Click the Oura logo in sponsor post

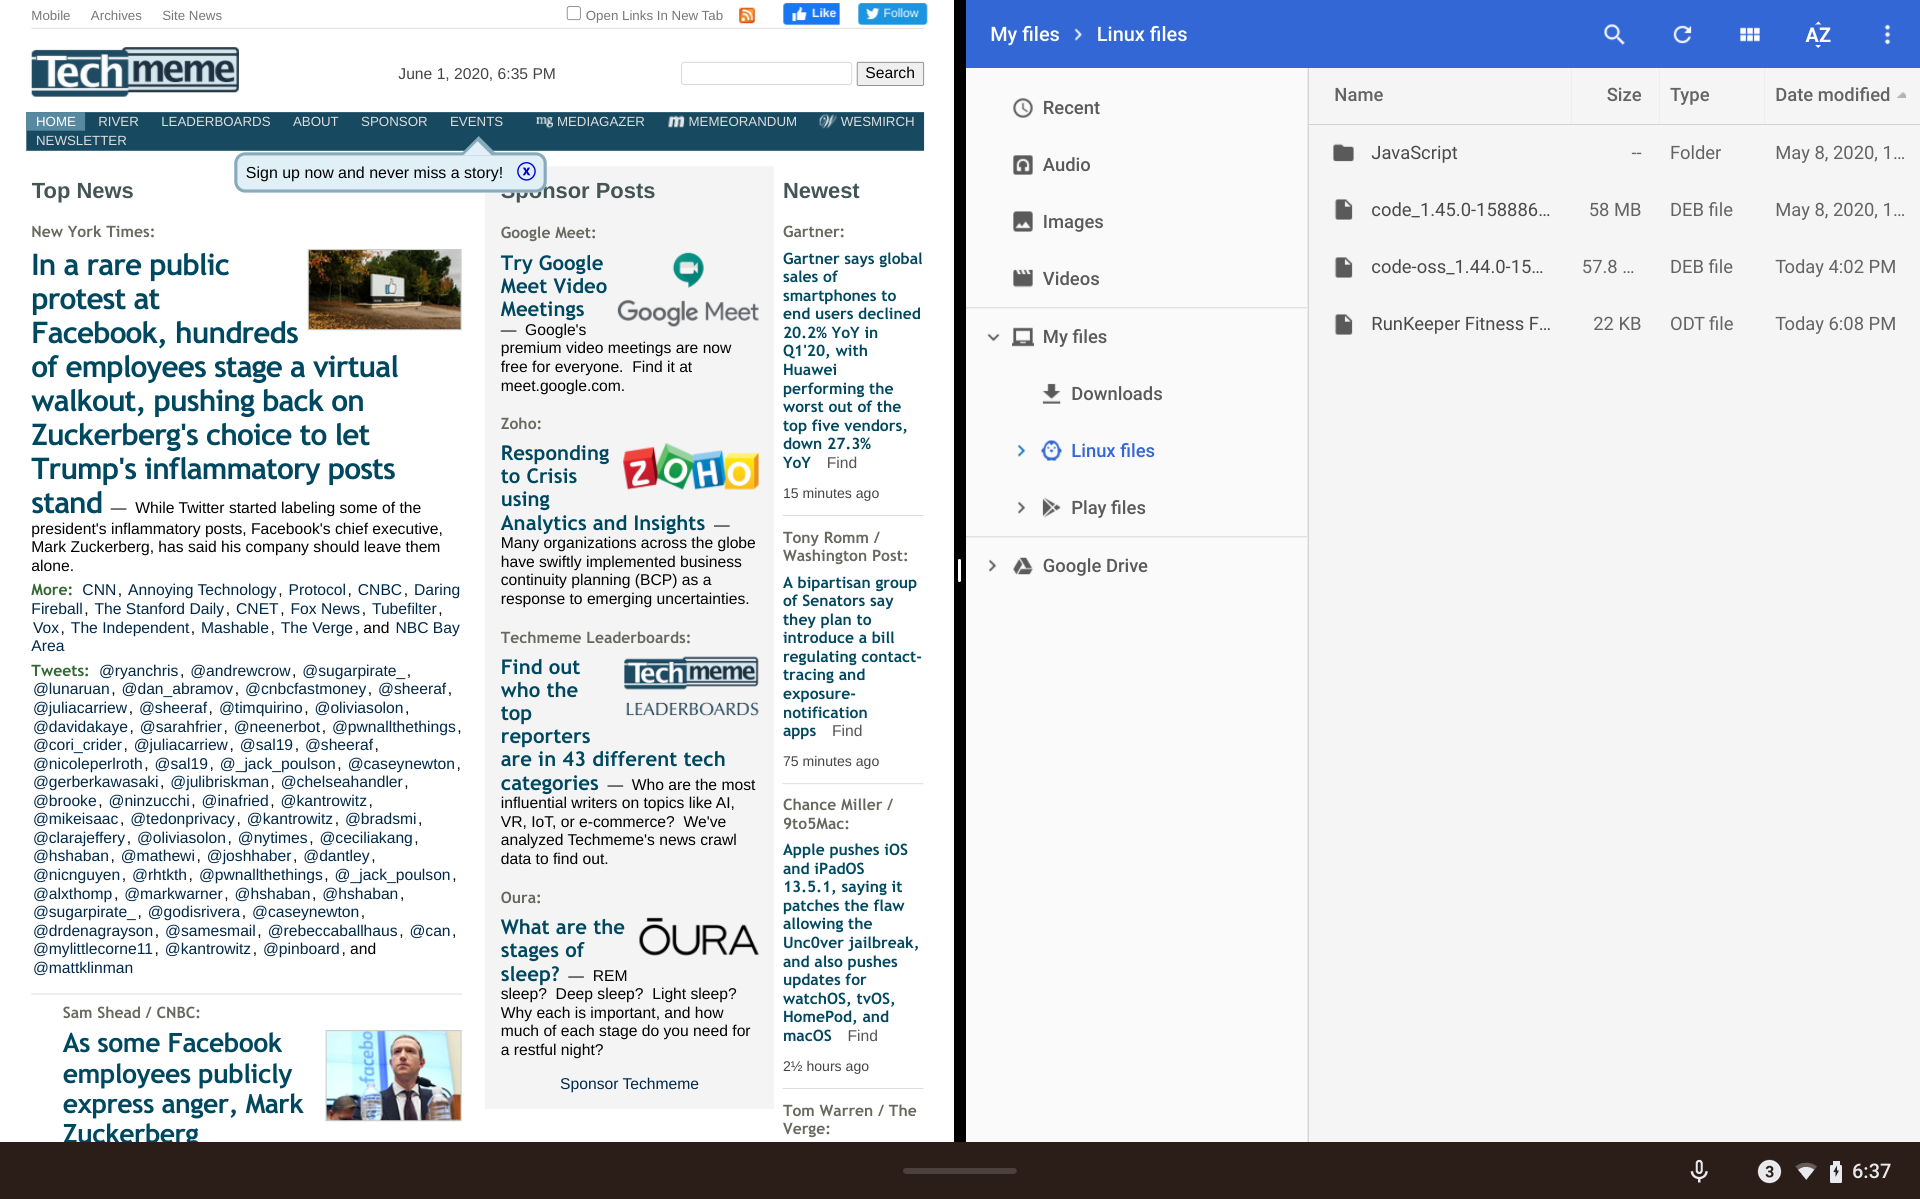tap(698, 938)
